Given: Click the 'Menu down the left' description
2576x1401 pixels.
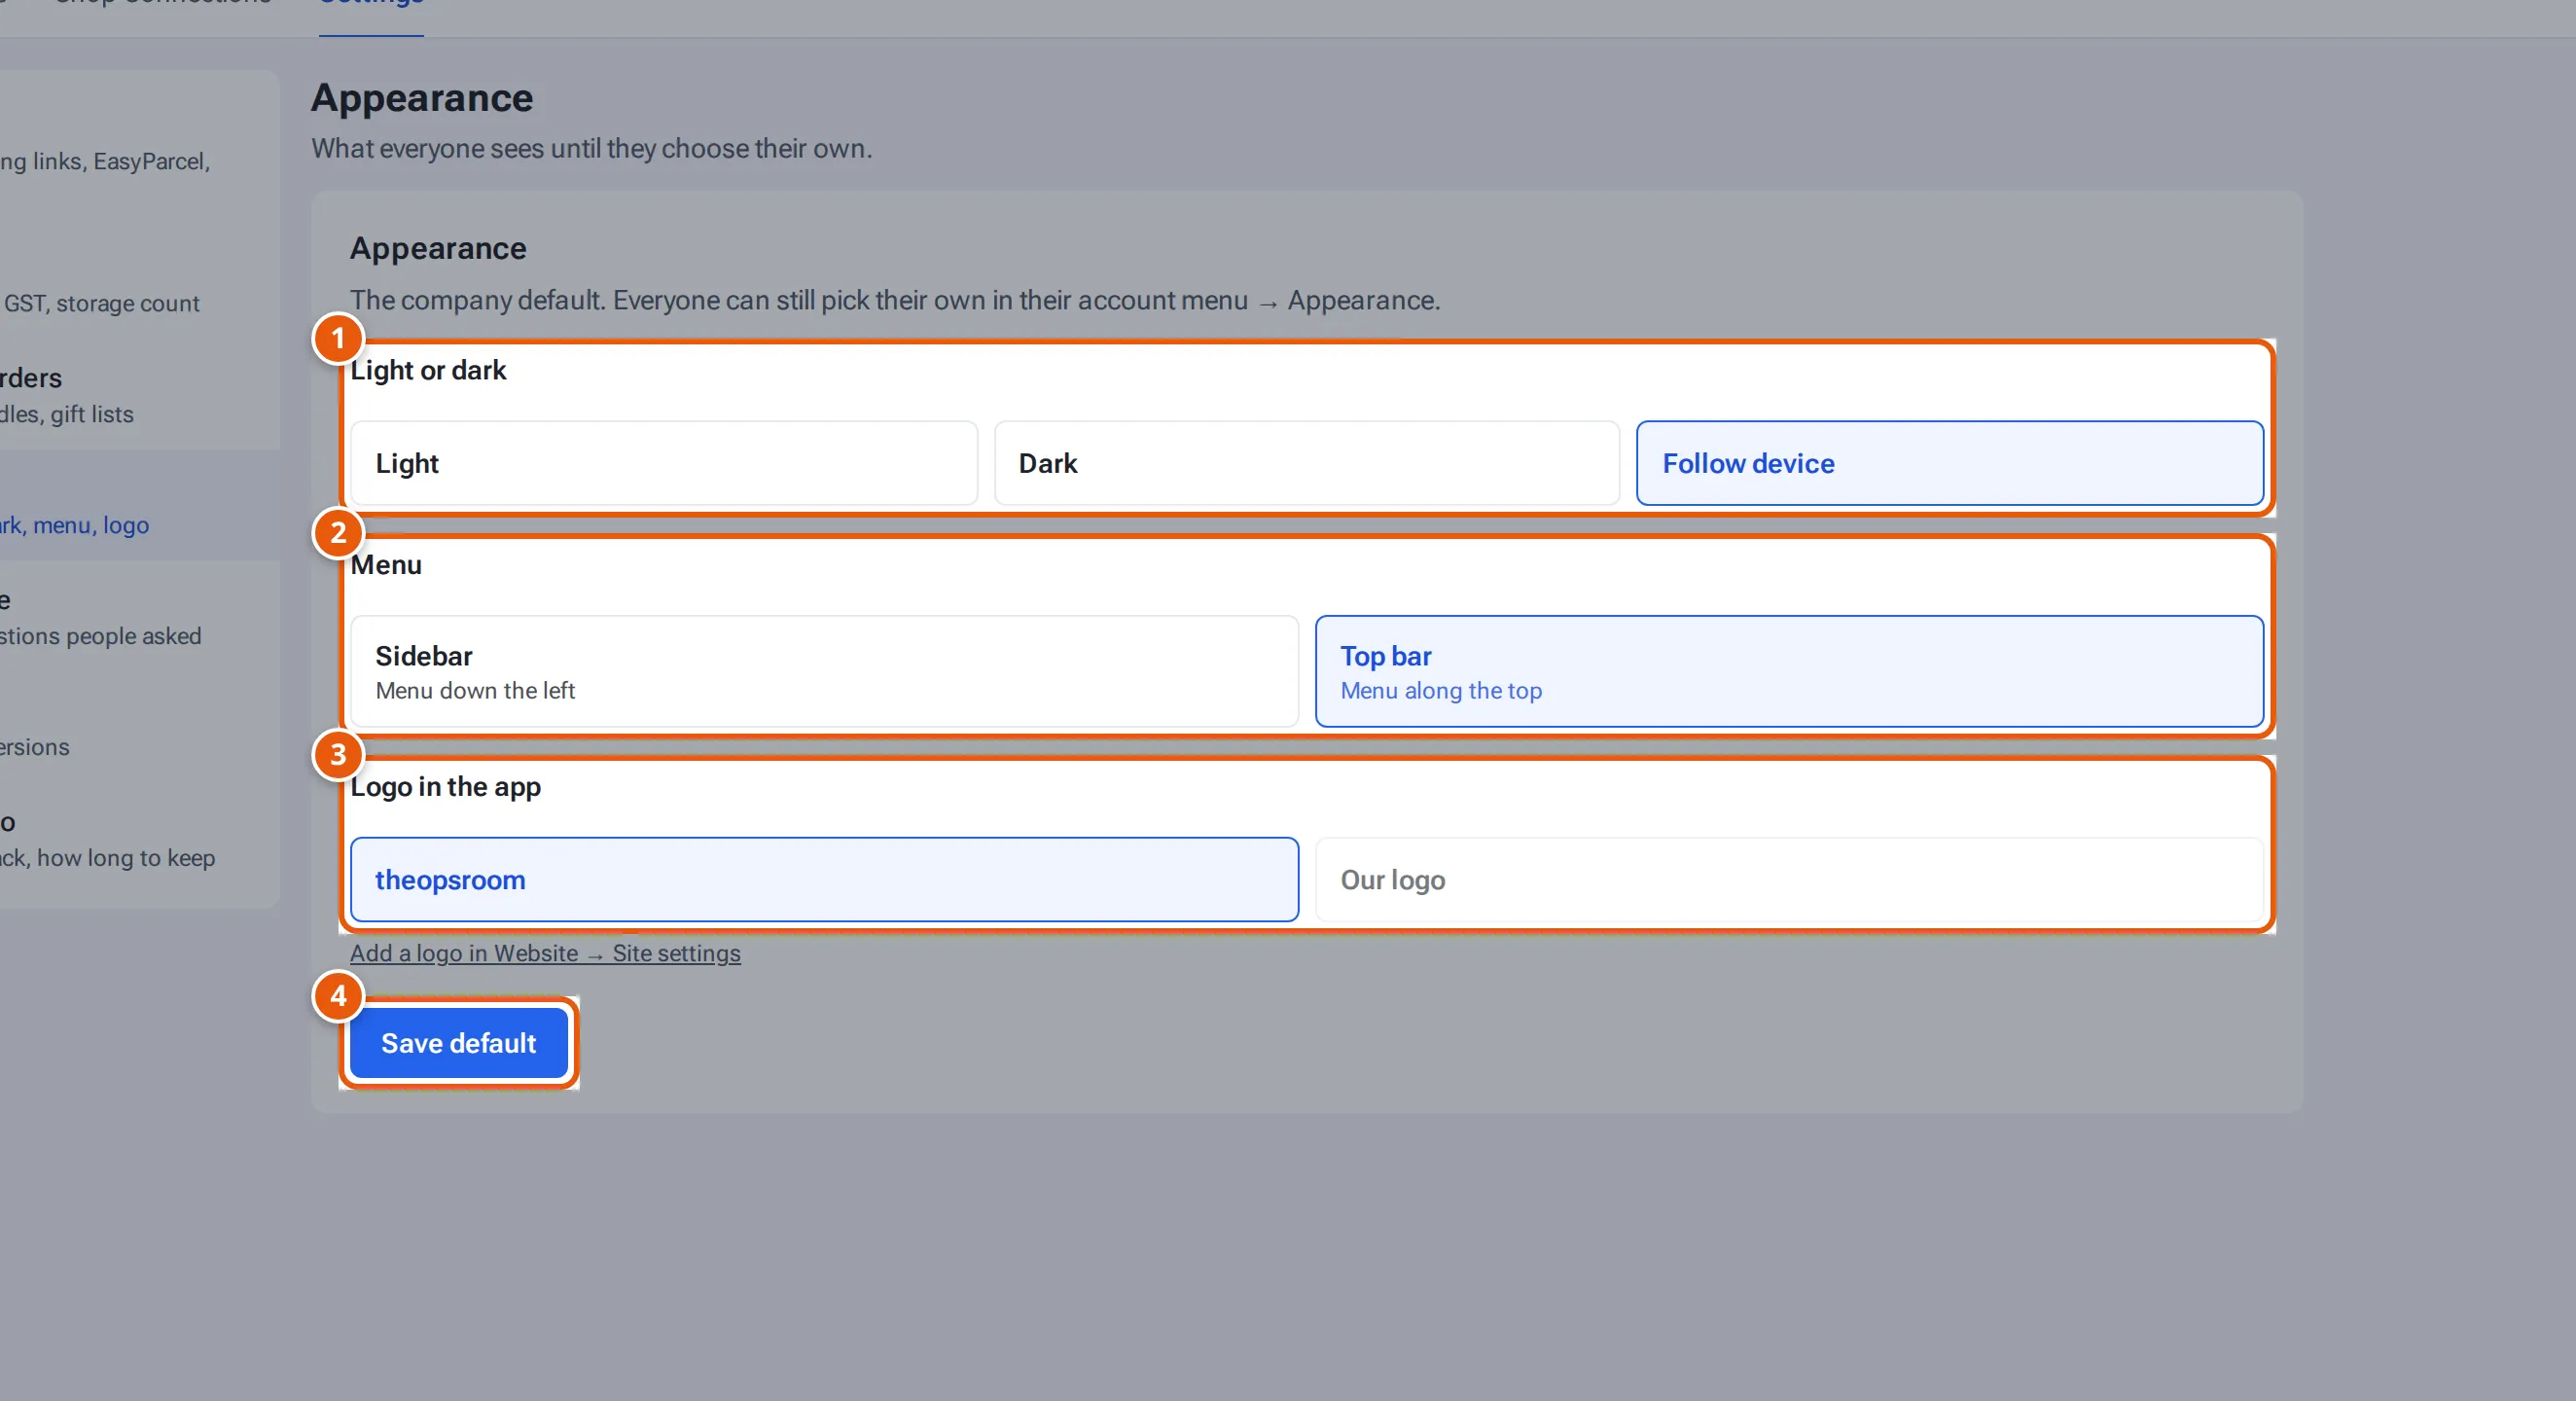Looking at the screenshot, I should [475, 690].
